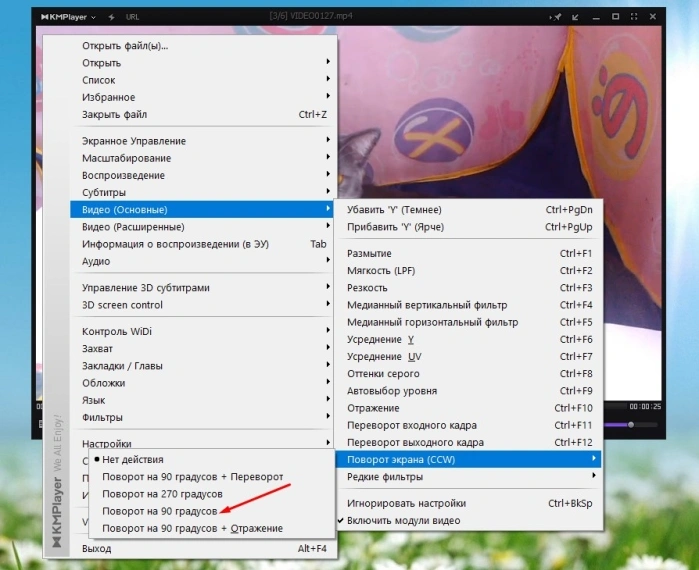
Task: Open the URL button in title bar
Action: coord(132,17)
